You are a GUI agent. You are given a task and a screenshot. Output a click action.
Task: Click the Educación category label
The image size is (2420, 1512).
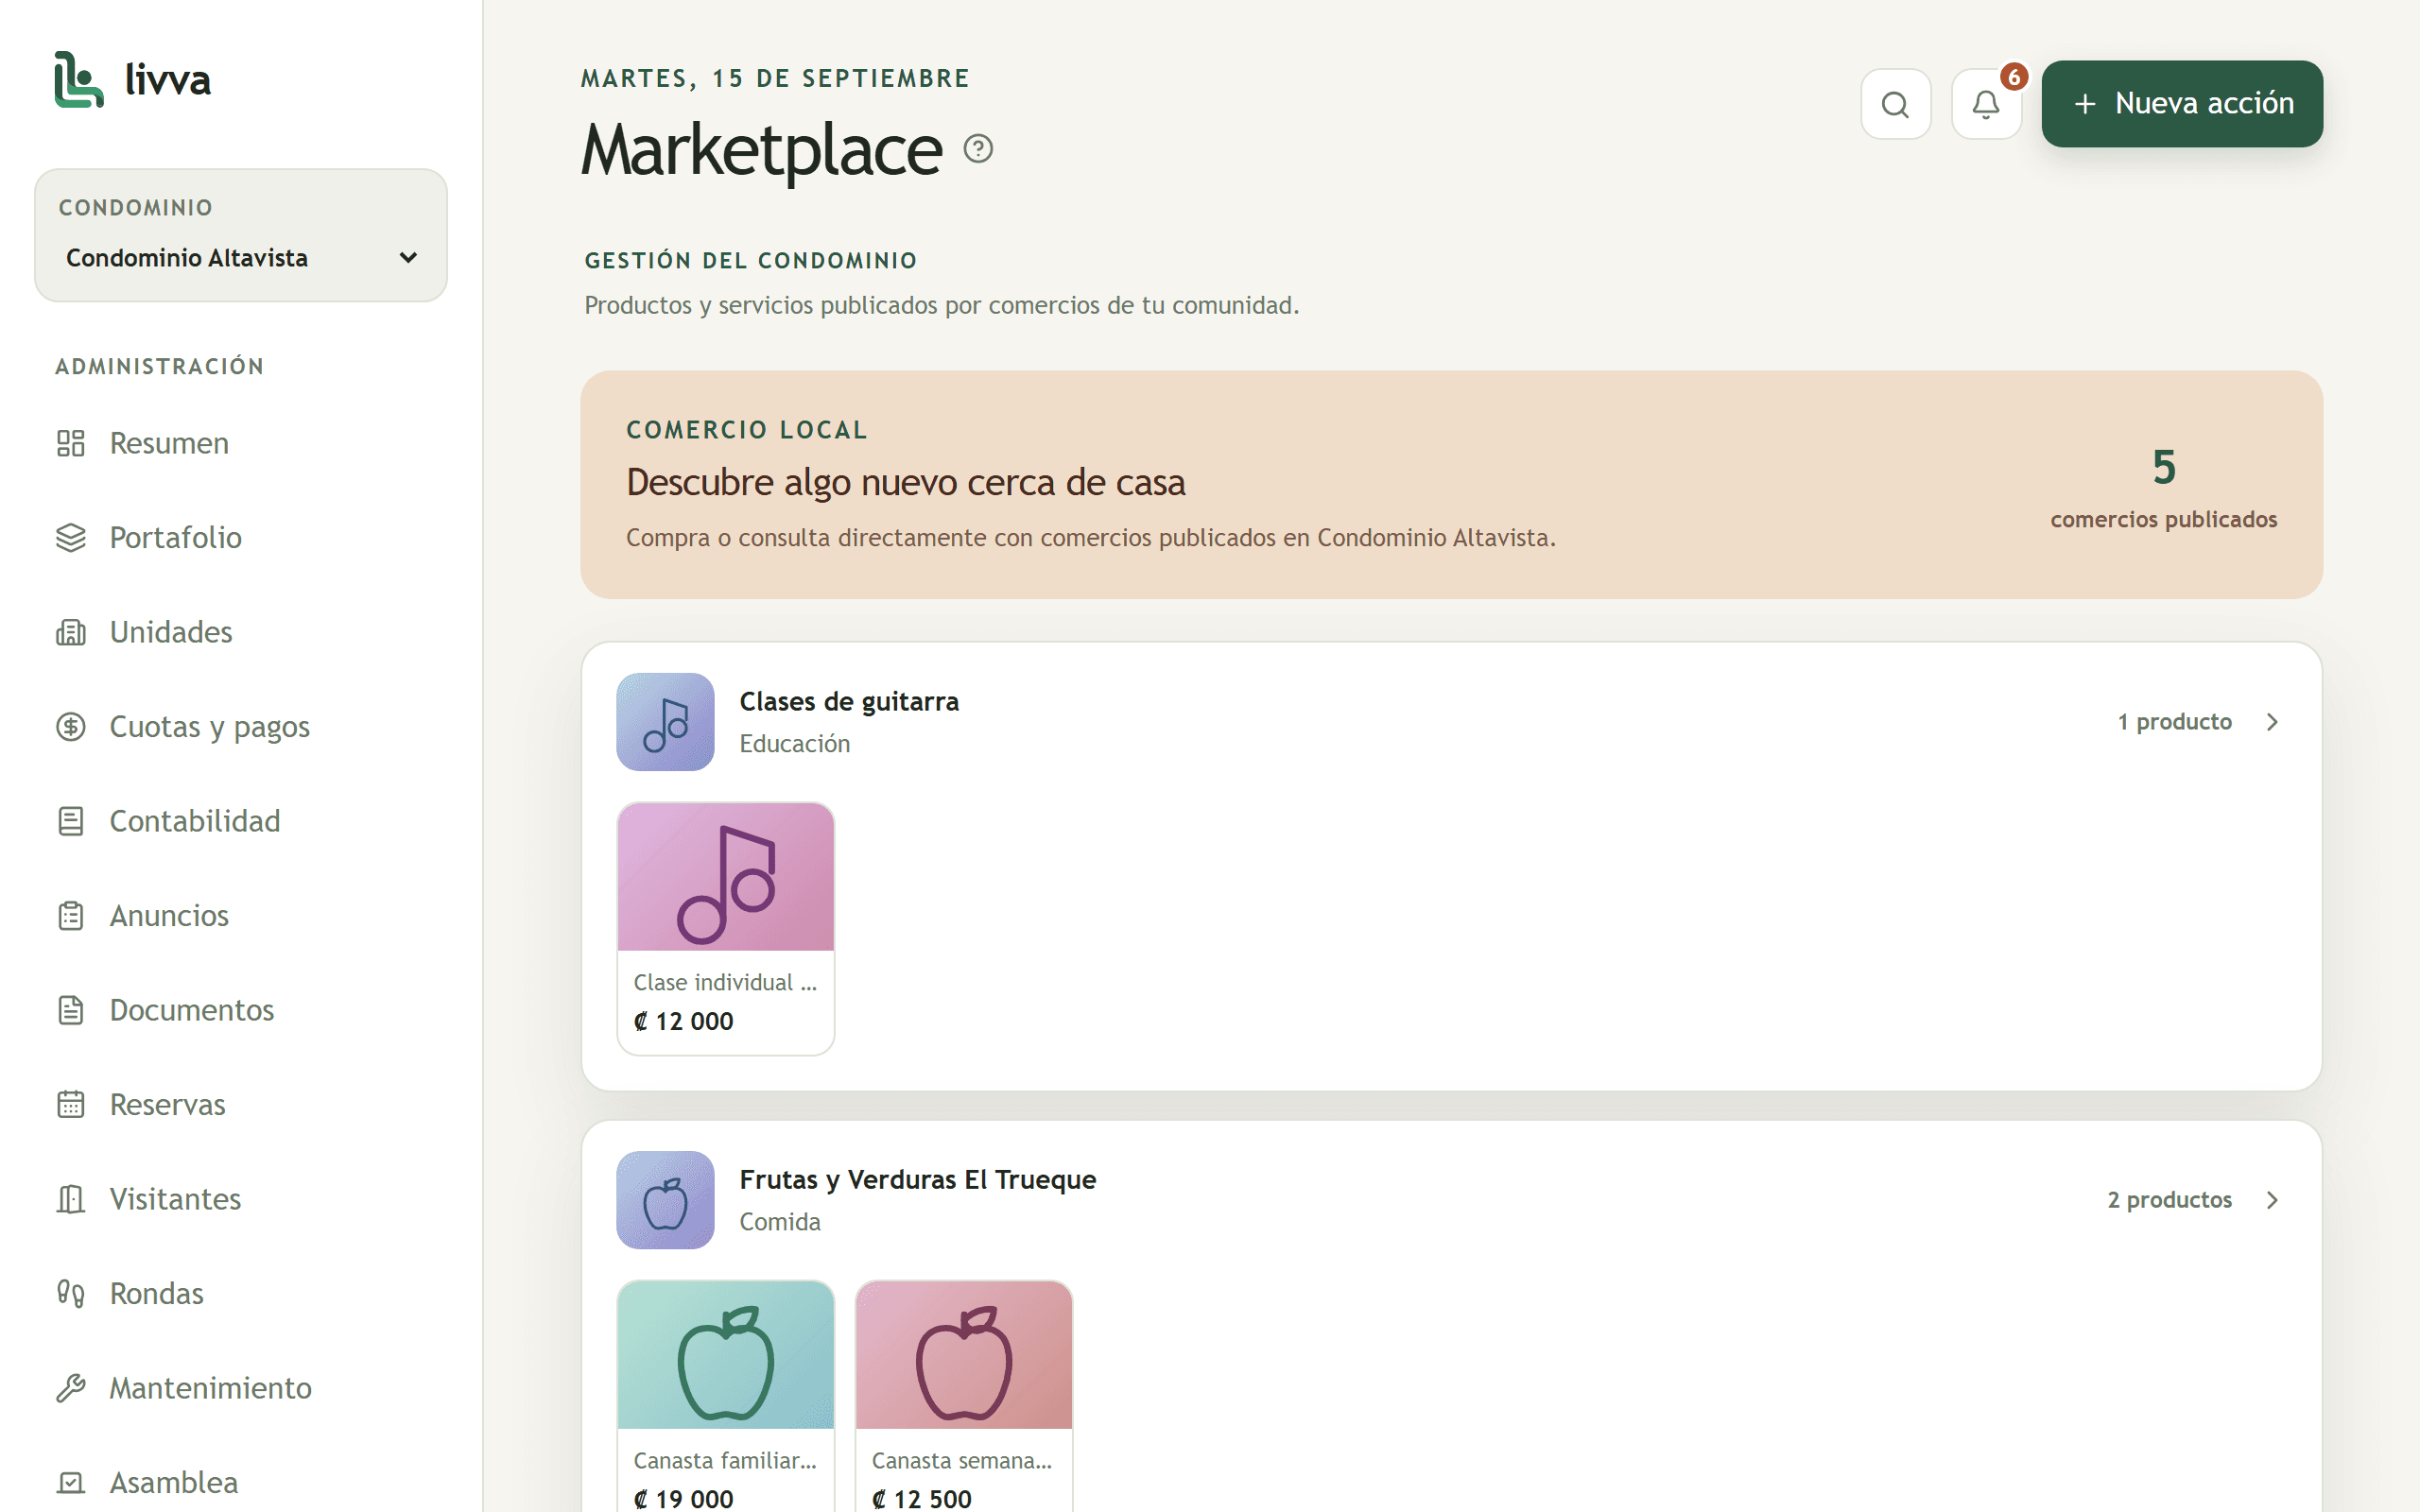coord(794,744)
